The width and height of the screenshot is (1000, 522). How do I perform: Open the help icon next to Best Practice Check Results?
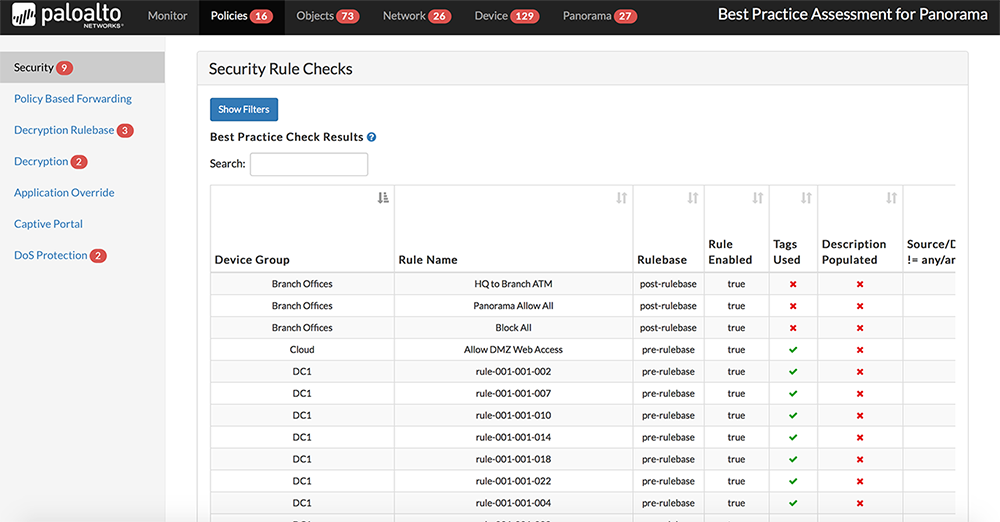point(371,137)
